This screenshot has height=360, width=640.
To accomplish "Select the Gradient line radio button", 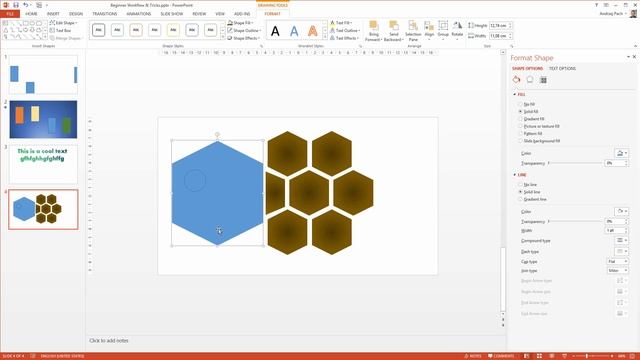I will (x=520, y=199).
